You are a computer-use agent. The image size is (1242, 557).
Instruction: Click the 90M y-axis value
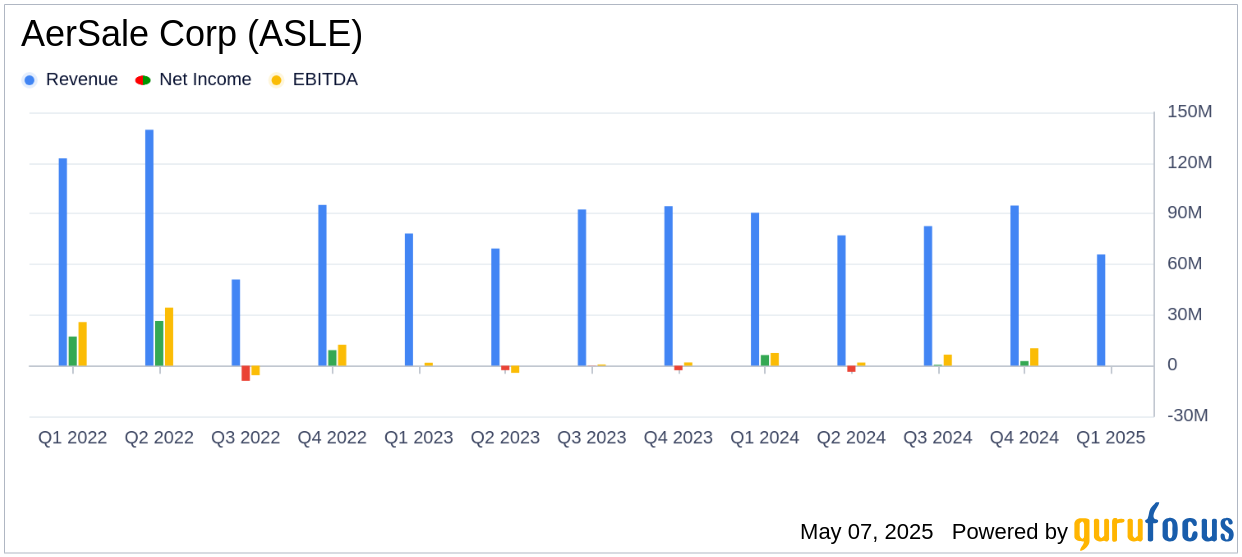[1185, 213]
